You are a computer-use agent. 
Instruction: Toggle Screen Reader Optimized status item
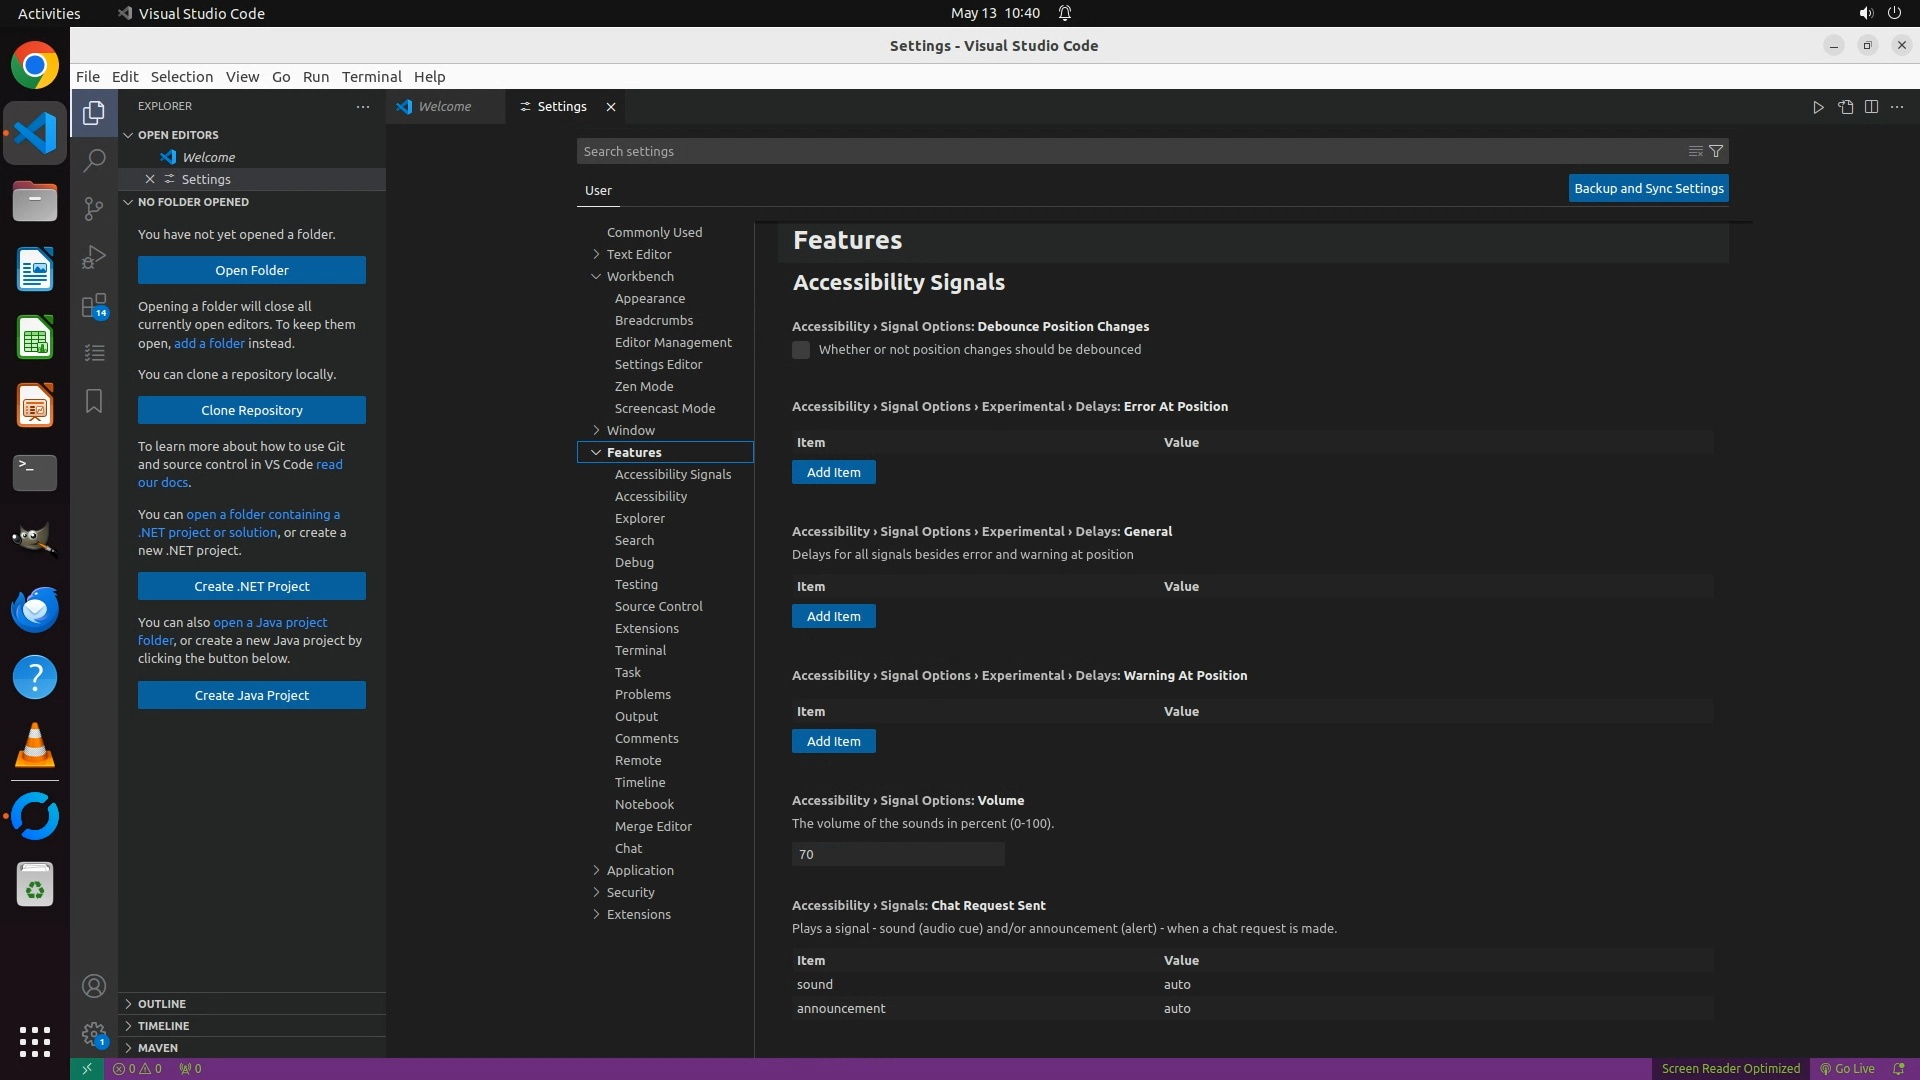[x=1730, y=1068]
